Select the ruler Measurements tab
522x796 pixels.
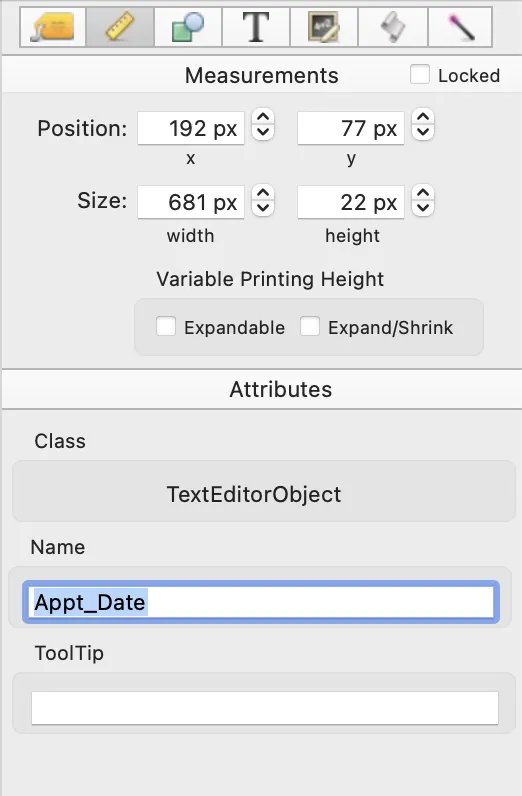point(120,27)
